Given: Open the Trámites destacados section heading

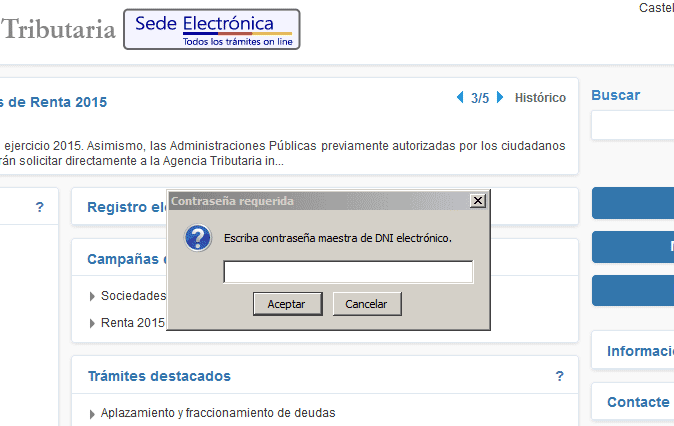Looking at the screenshot, I should (159, 376).
